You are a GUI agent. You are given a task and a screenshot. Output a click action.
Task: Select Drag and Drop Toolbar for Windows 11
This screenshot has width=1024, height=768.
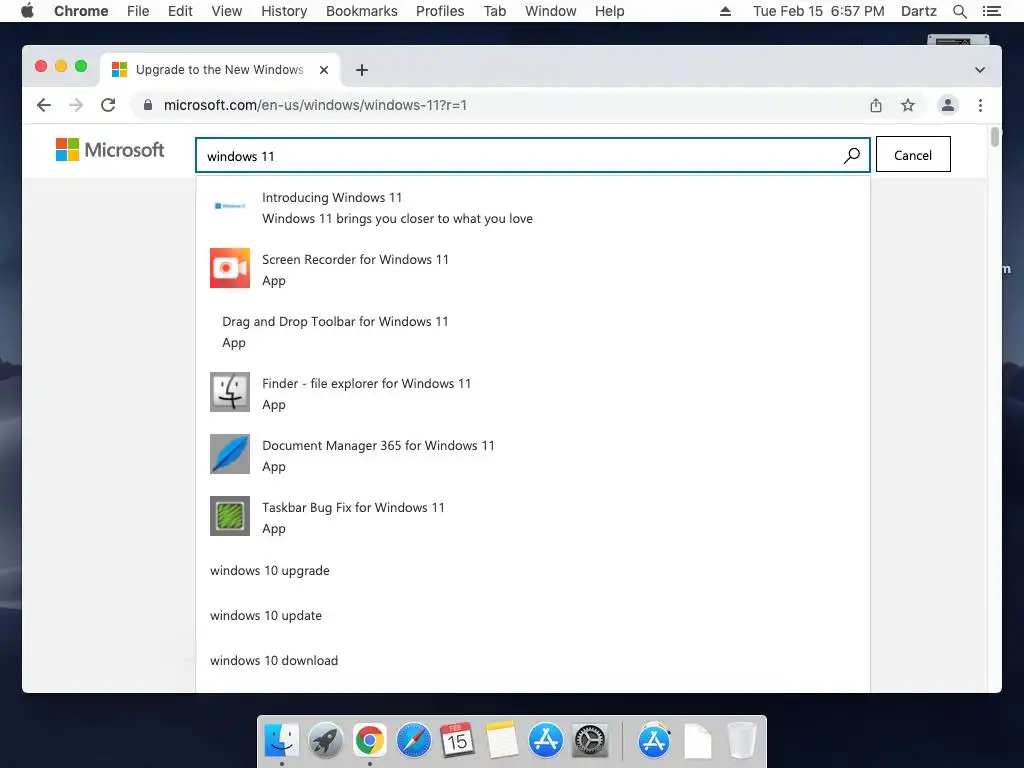point(533,332)
